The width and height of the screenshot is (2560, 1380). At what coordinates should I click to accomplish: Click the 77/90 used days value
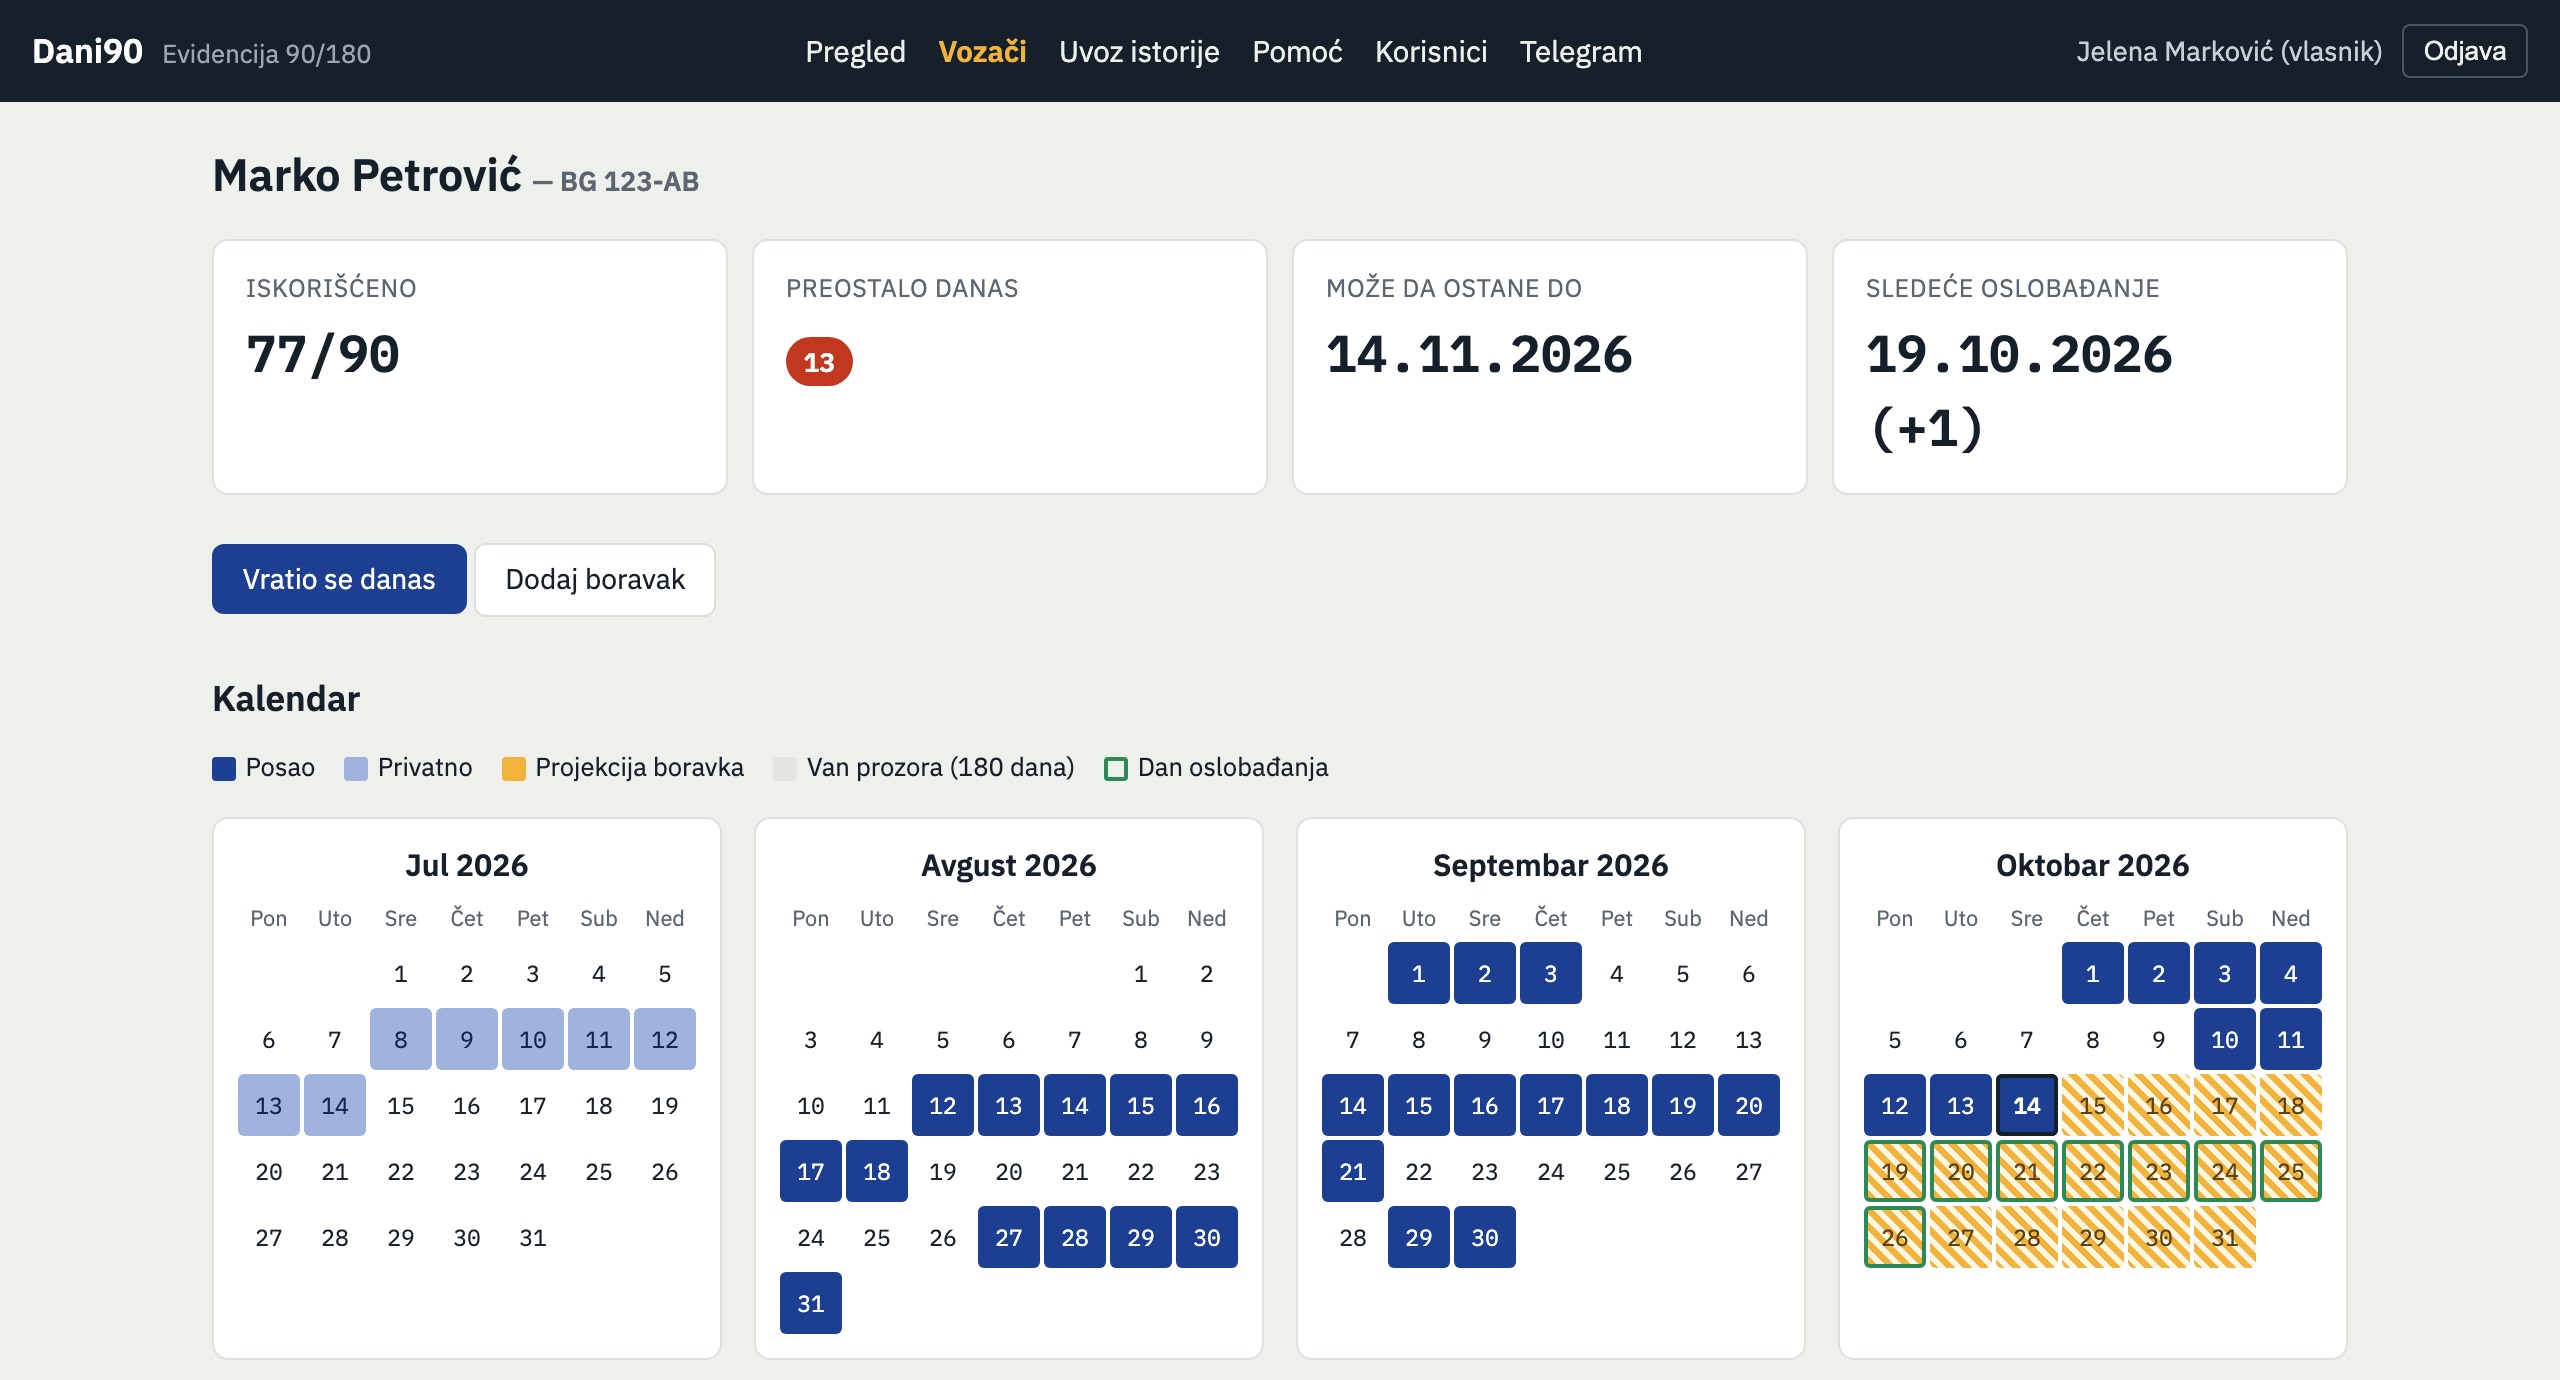point(323,355)
